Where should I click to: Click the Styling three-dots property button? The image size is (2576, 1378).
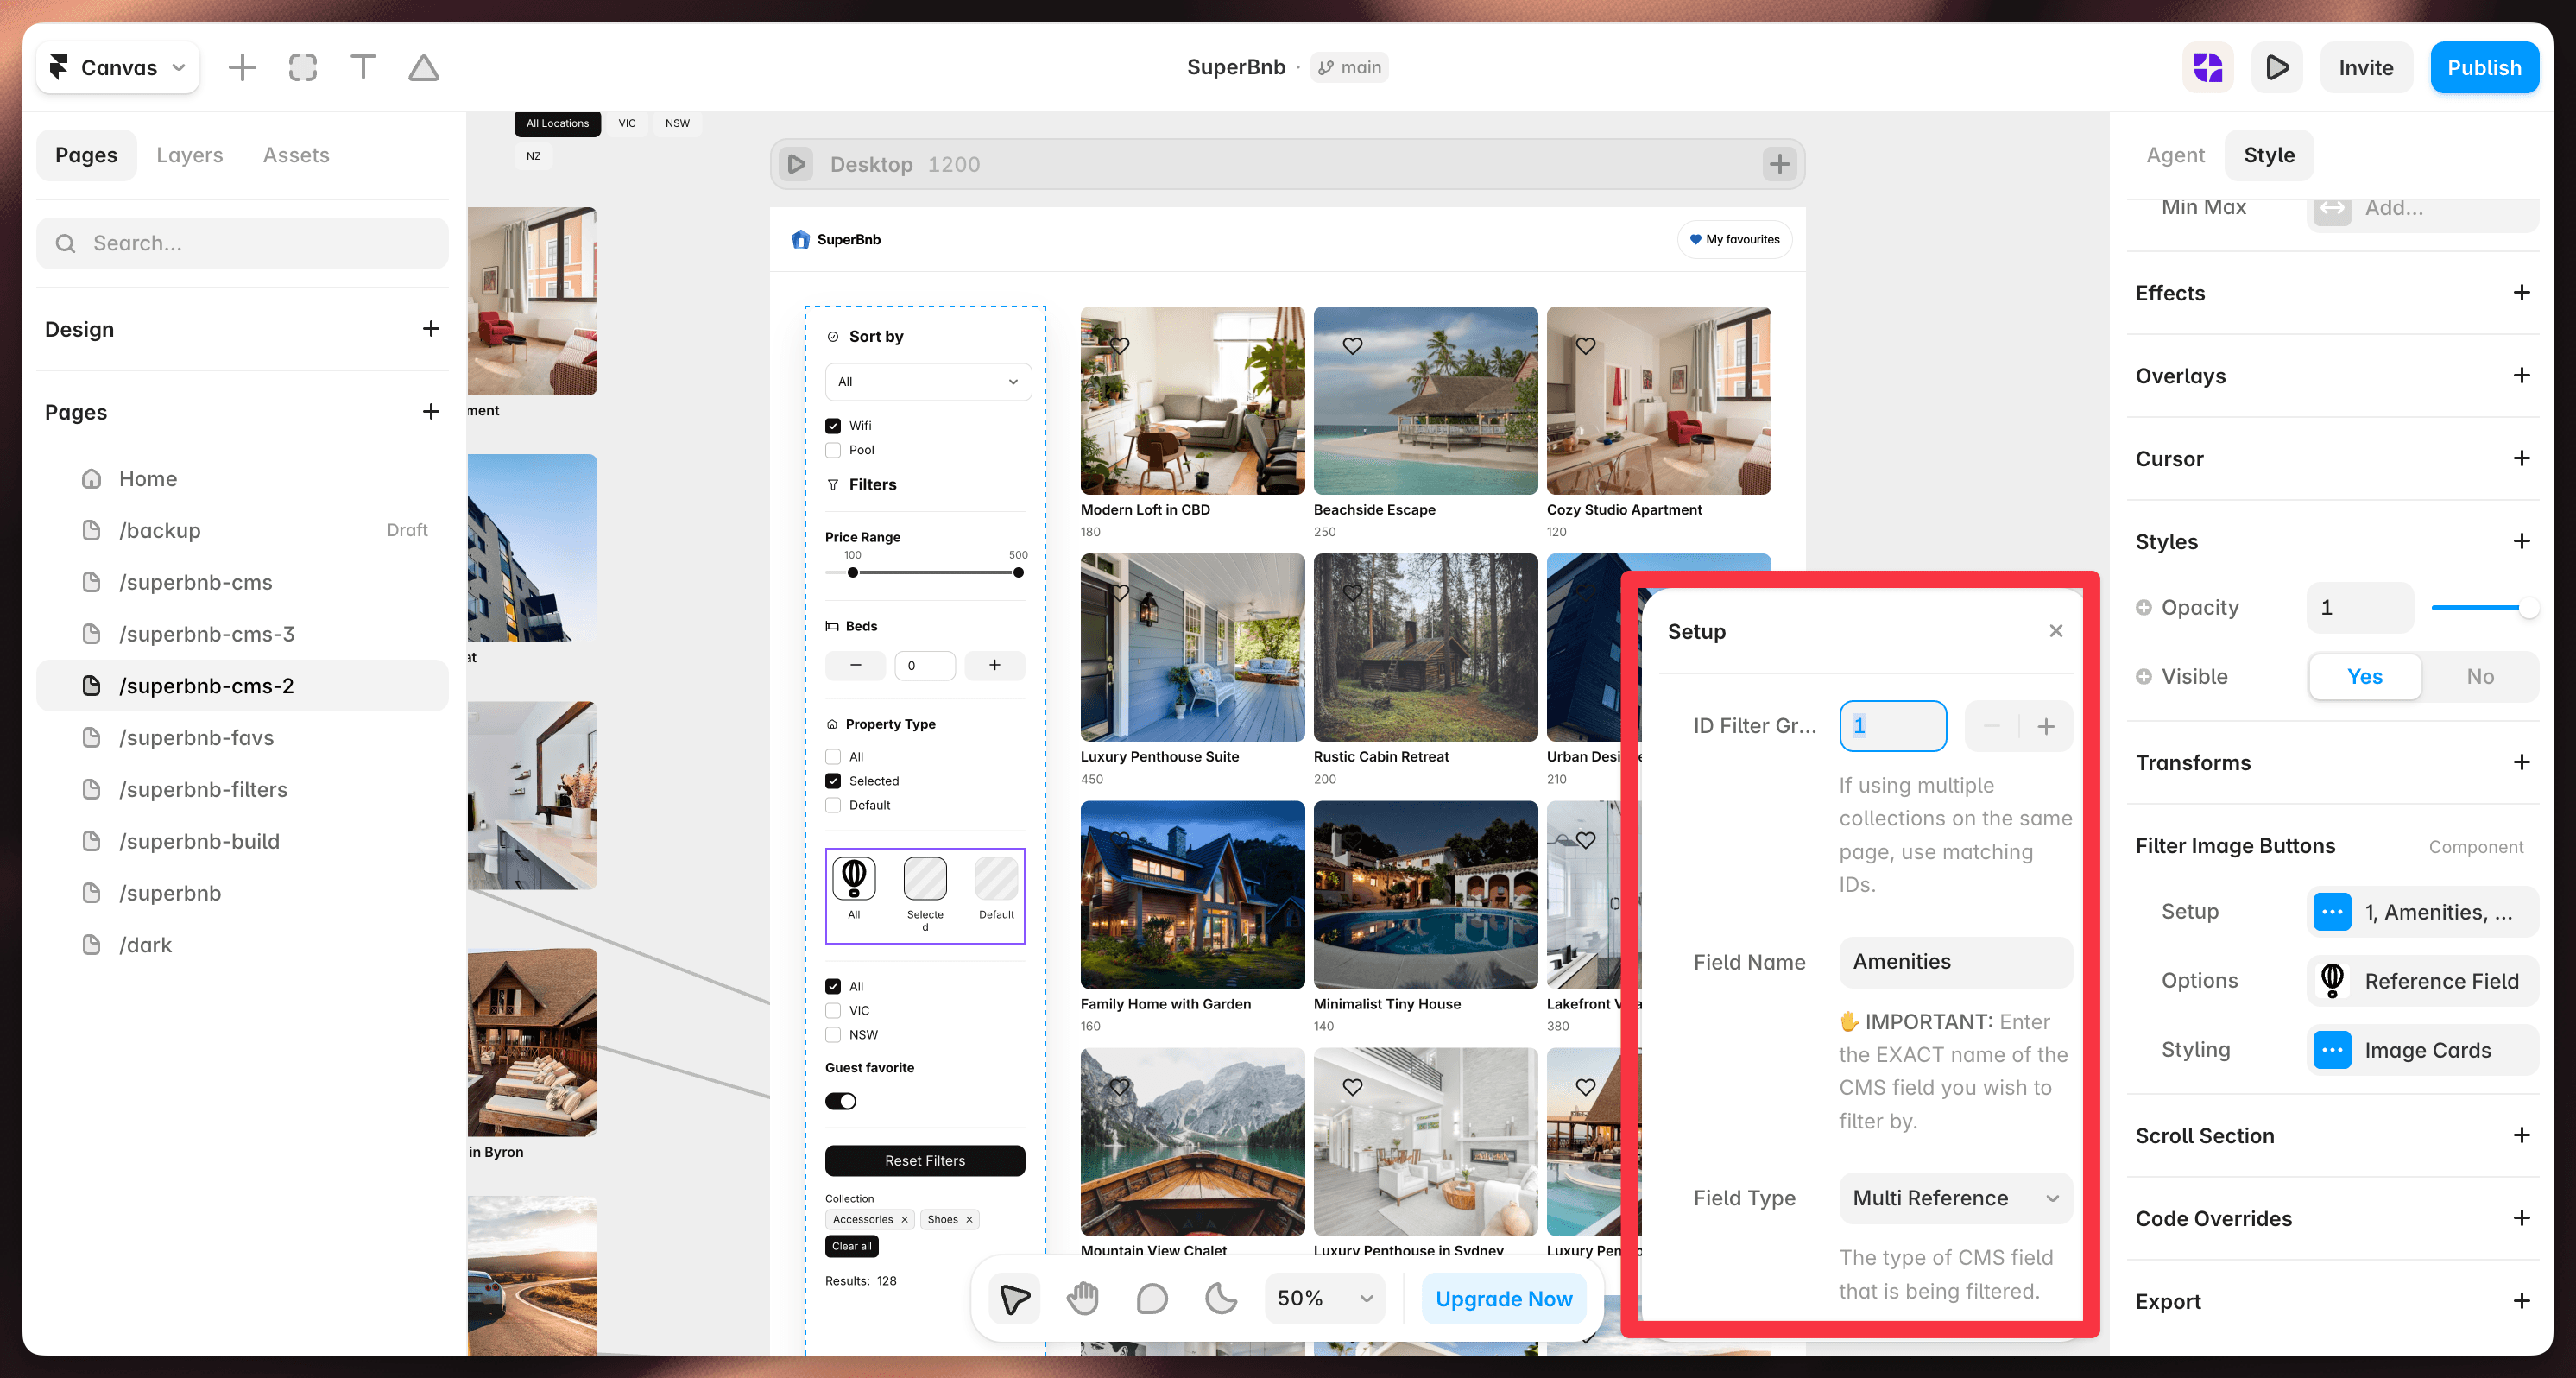(x=2332, y=1050)
